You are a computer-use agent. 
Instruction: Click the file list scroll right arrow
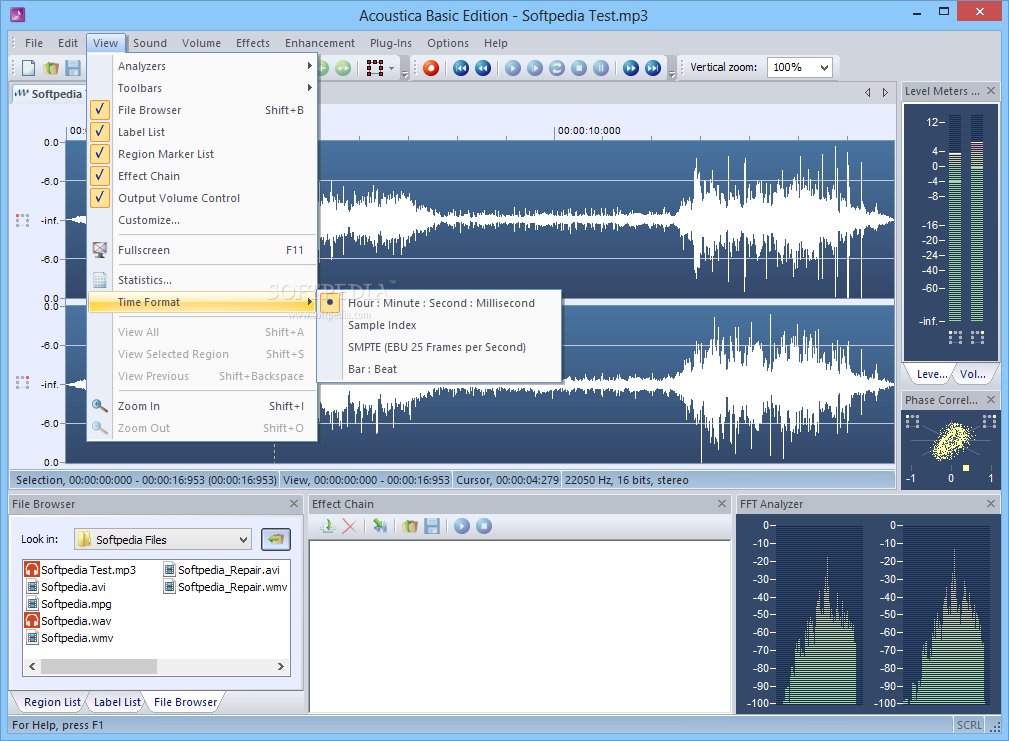tap(281, 666)
